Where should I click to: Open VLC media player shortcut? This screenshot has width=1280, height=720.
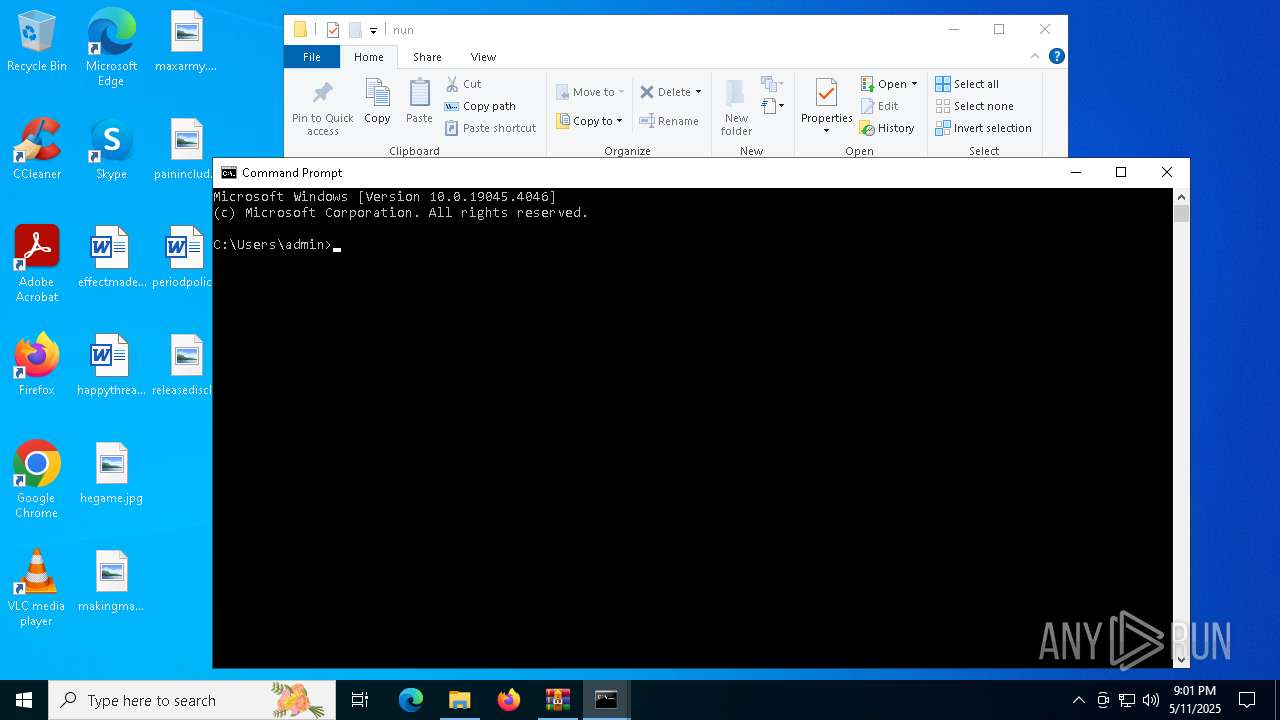tap(37, 588)
